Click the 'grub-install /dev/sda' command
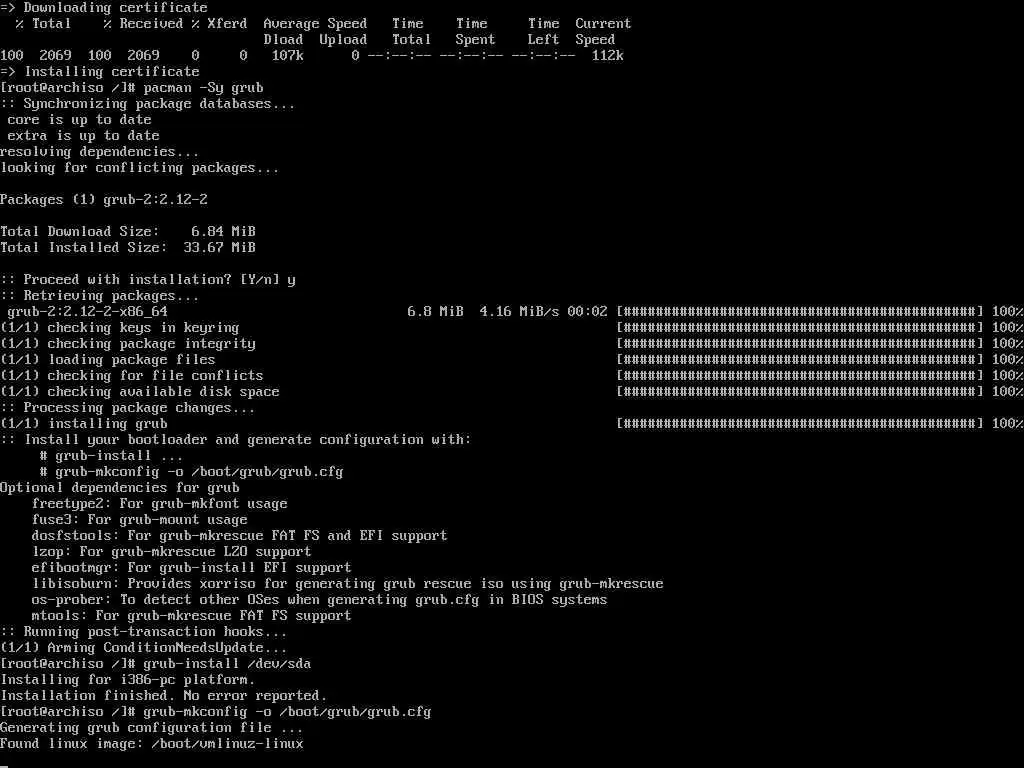The height and width of the screenshot is (768, 1024). tap(227, 664)
